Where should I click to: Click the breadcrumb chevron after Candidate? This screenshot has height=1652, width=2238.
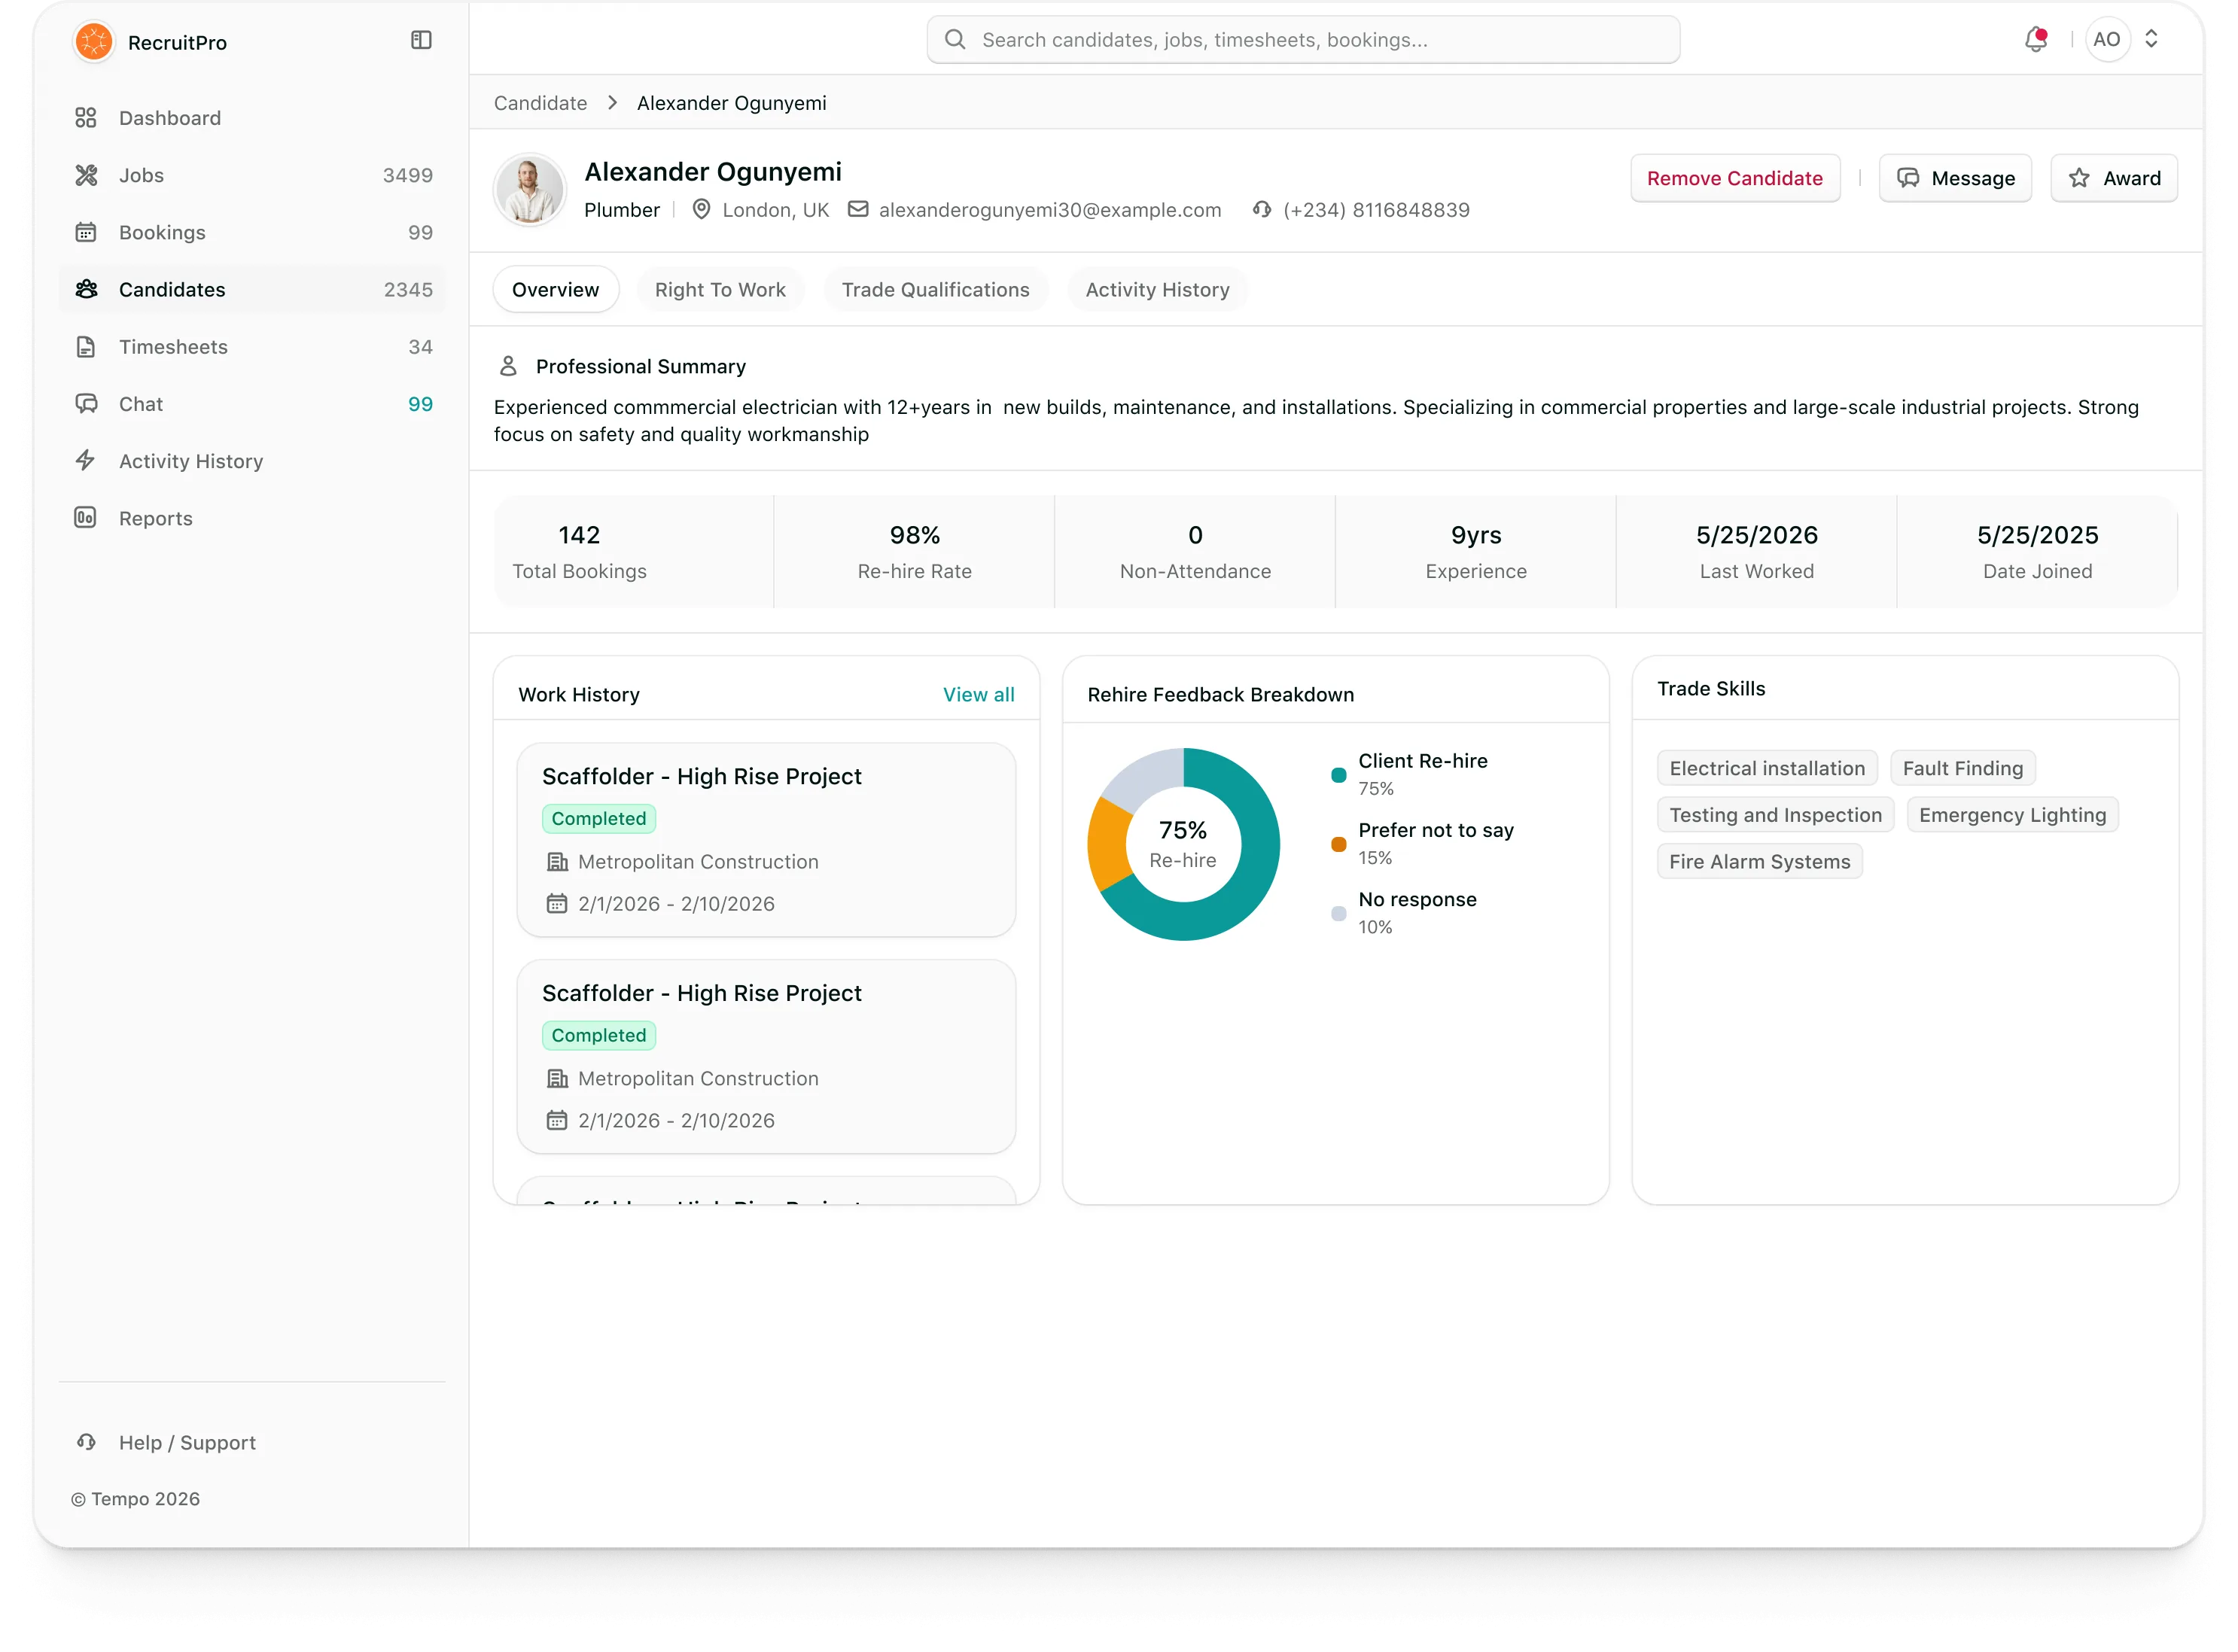pos(612,103)
